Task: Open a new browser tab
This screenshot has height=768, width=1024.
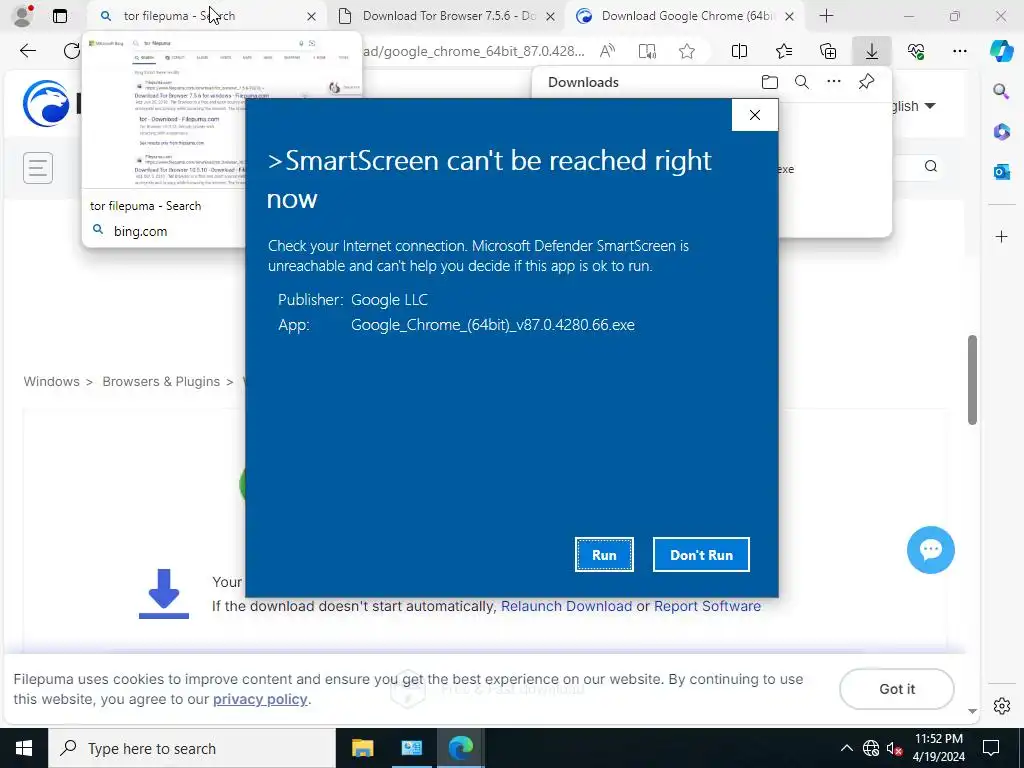Action: [826, 16]
